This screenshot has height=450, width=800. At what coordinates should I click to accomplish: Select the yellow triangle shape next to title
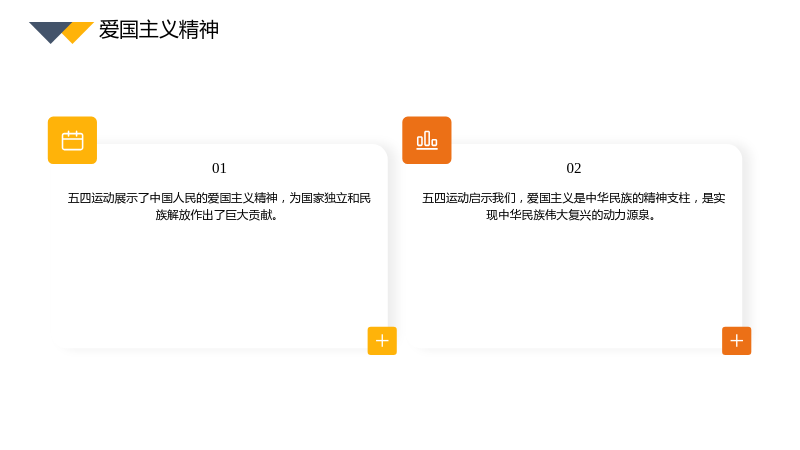[x=79, y=33]
